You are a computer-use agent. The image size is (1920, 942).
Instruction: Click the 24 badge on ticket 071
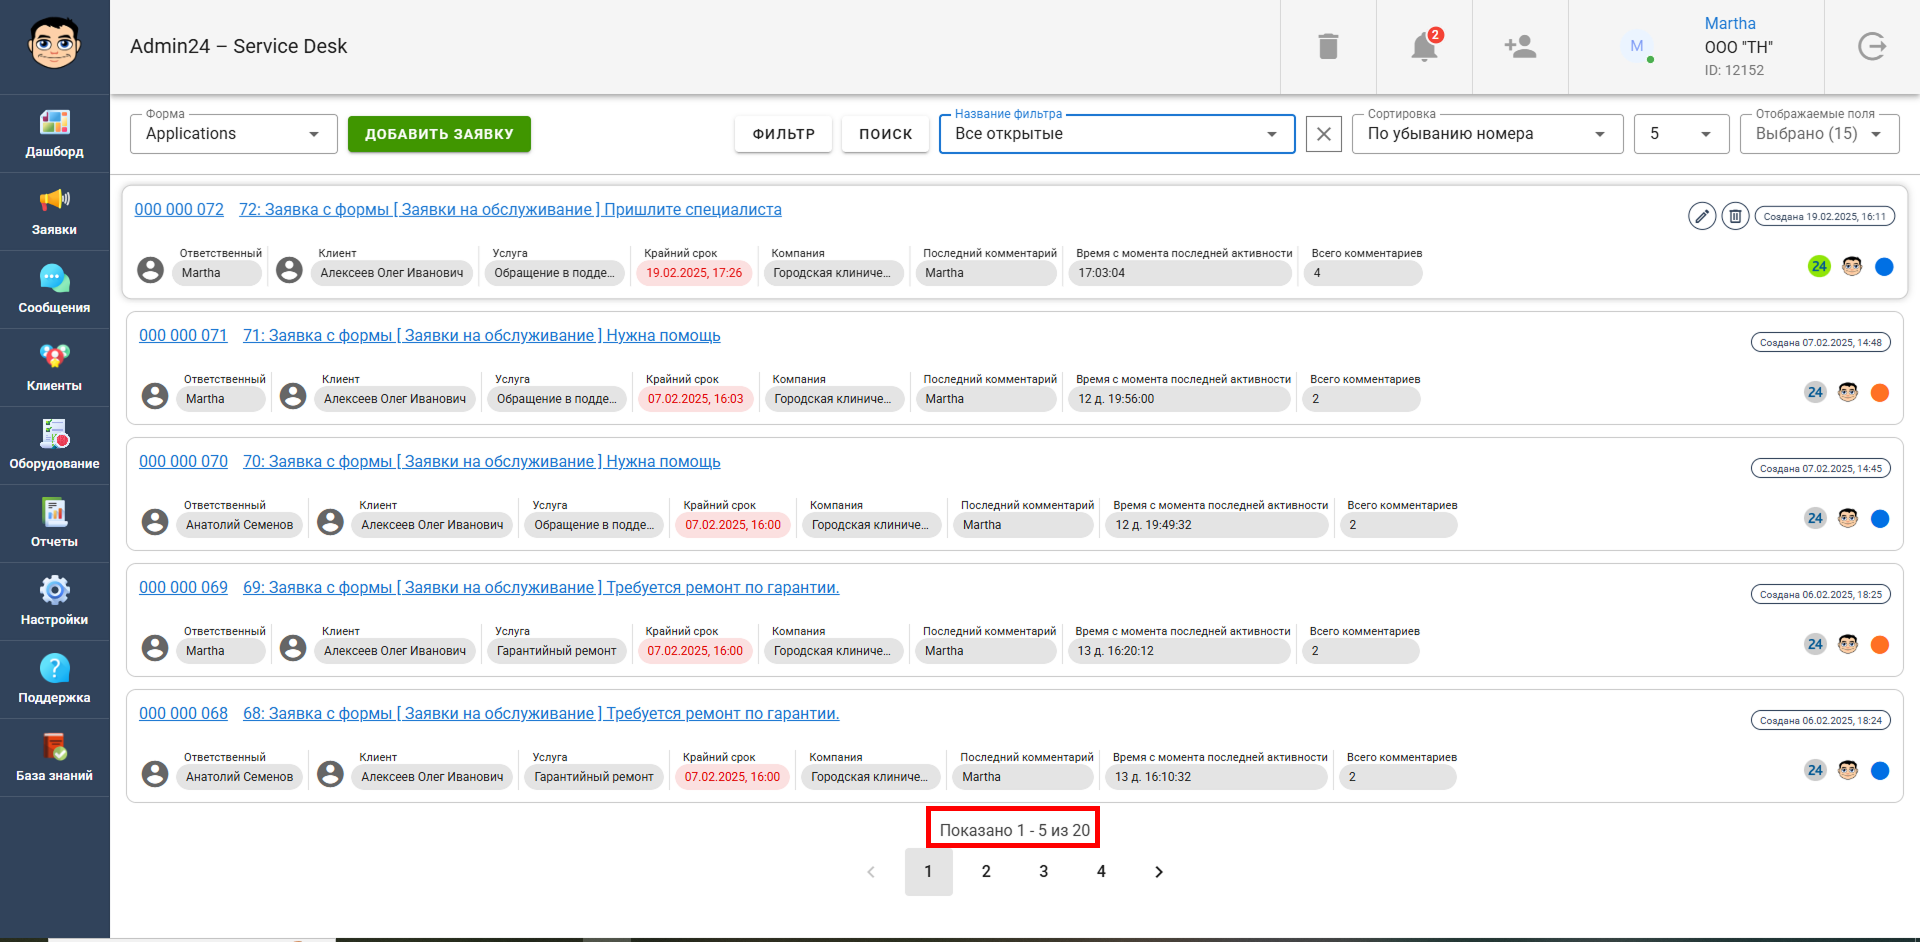point(1815,392)
